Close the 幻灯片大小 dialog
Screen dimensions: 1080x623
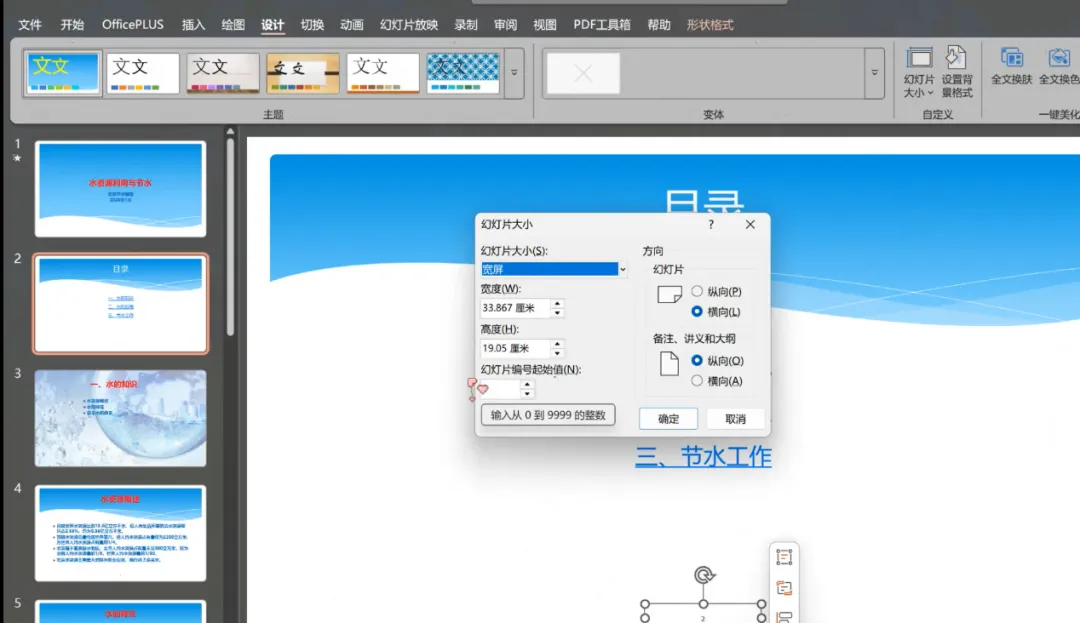[750, 224]
